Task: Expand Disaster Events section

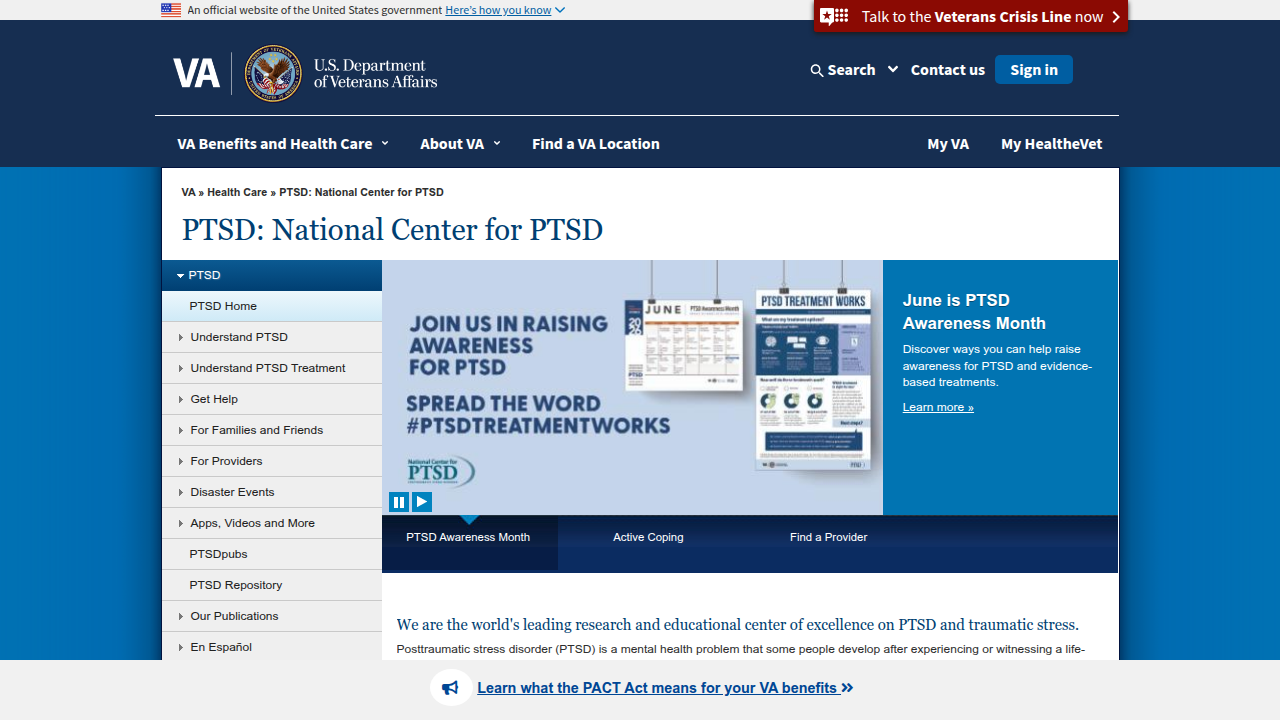Action: 272,492
